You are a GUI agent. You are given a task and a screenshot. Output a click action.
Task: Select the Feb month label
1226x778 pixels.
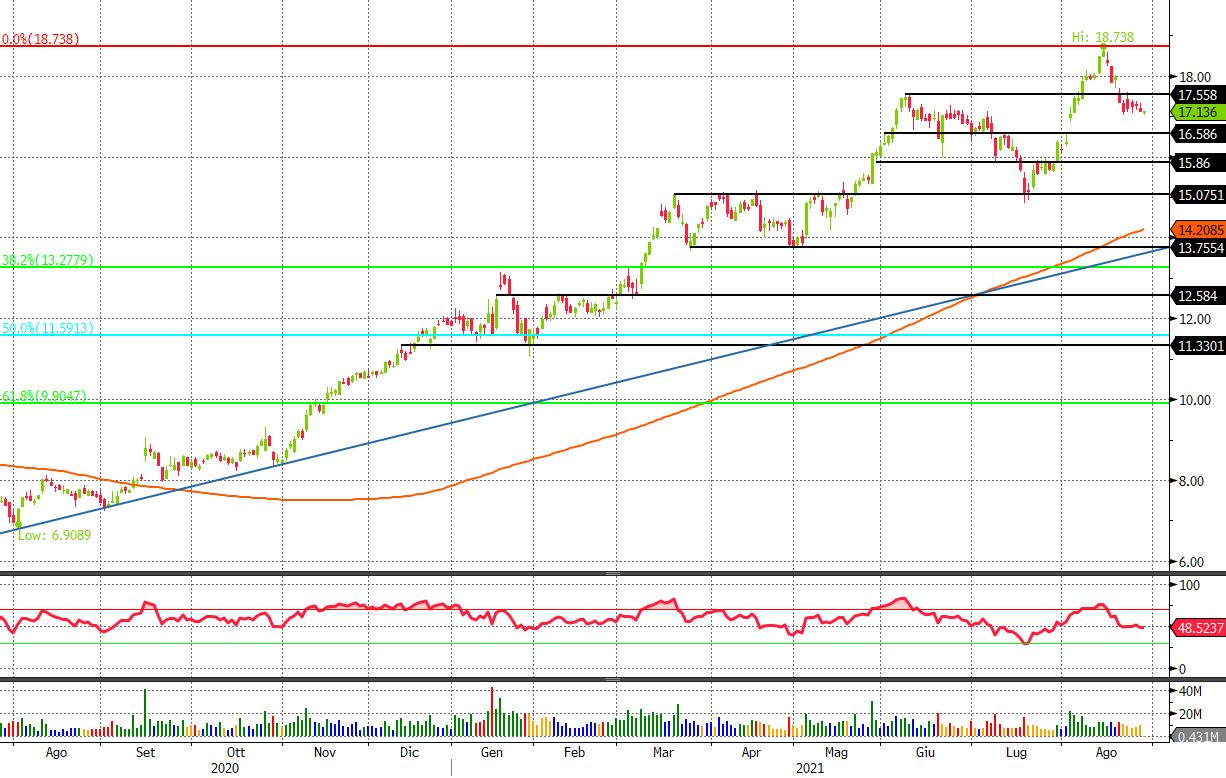point(575,752)
